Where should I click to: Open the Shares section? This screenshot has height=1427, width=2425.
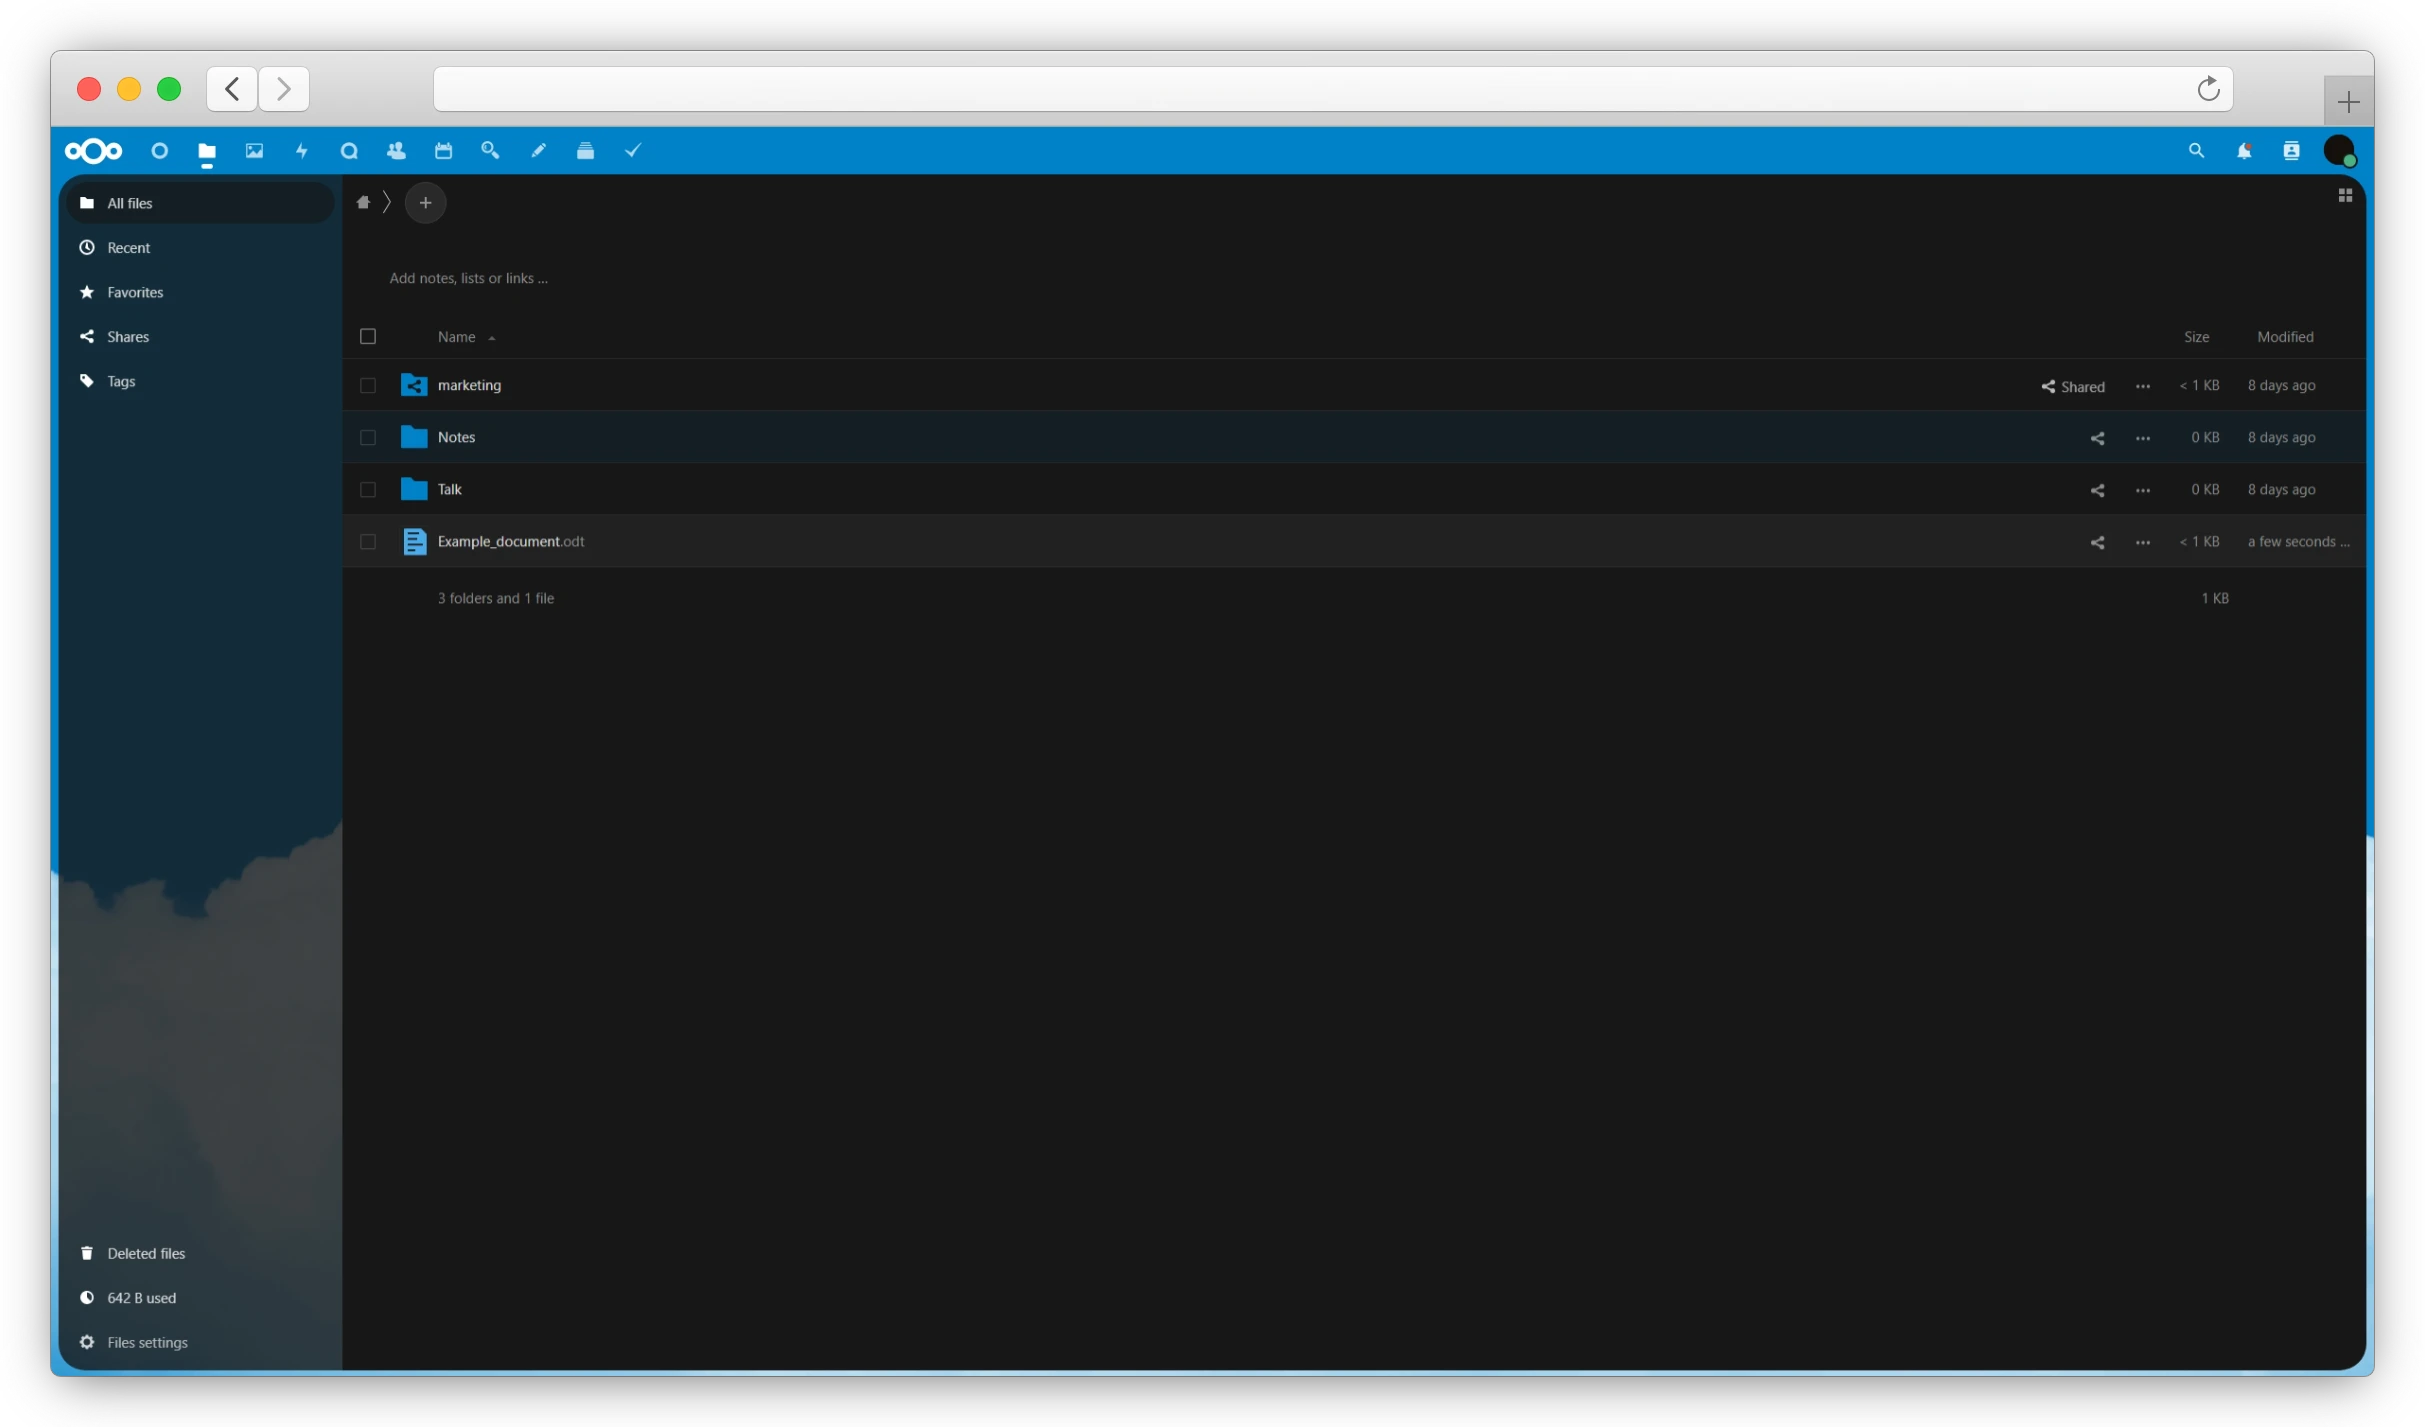(x=127, y=336)
